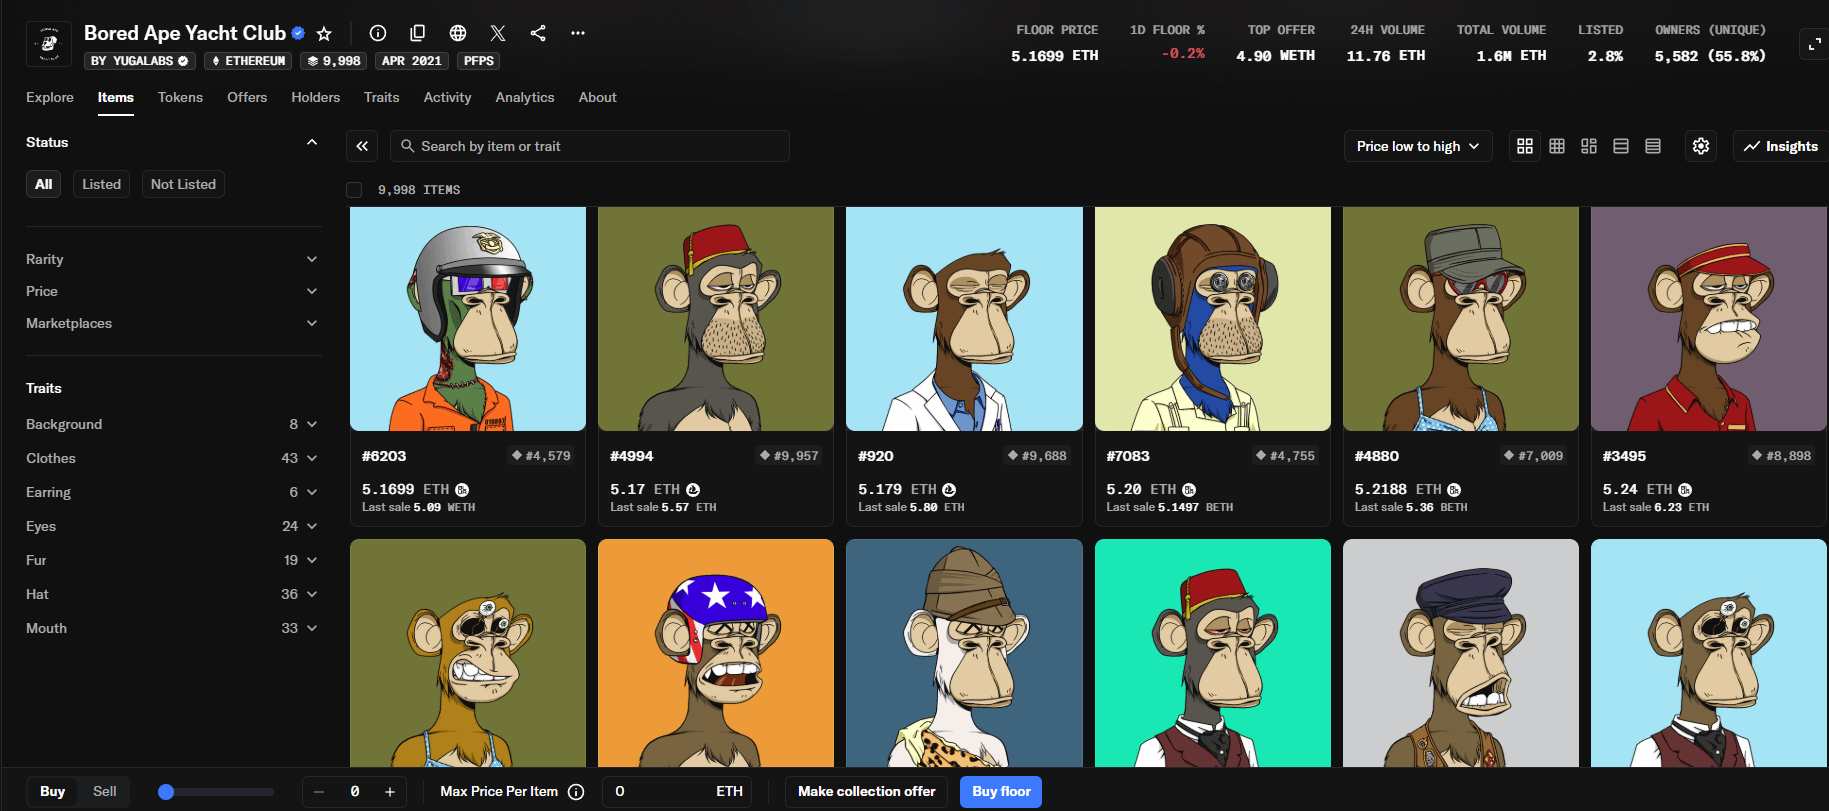Click Make collection offer
The width and height of the screenshot is (1829, 811).
tap(867, 792)
